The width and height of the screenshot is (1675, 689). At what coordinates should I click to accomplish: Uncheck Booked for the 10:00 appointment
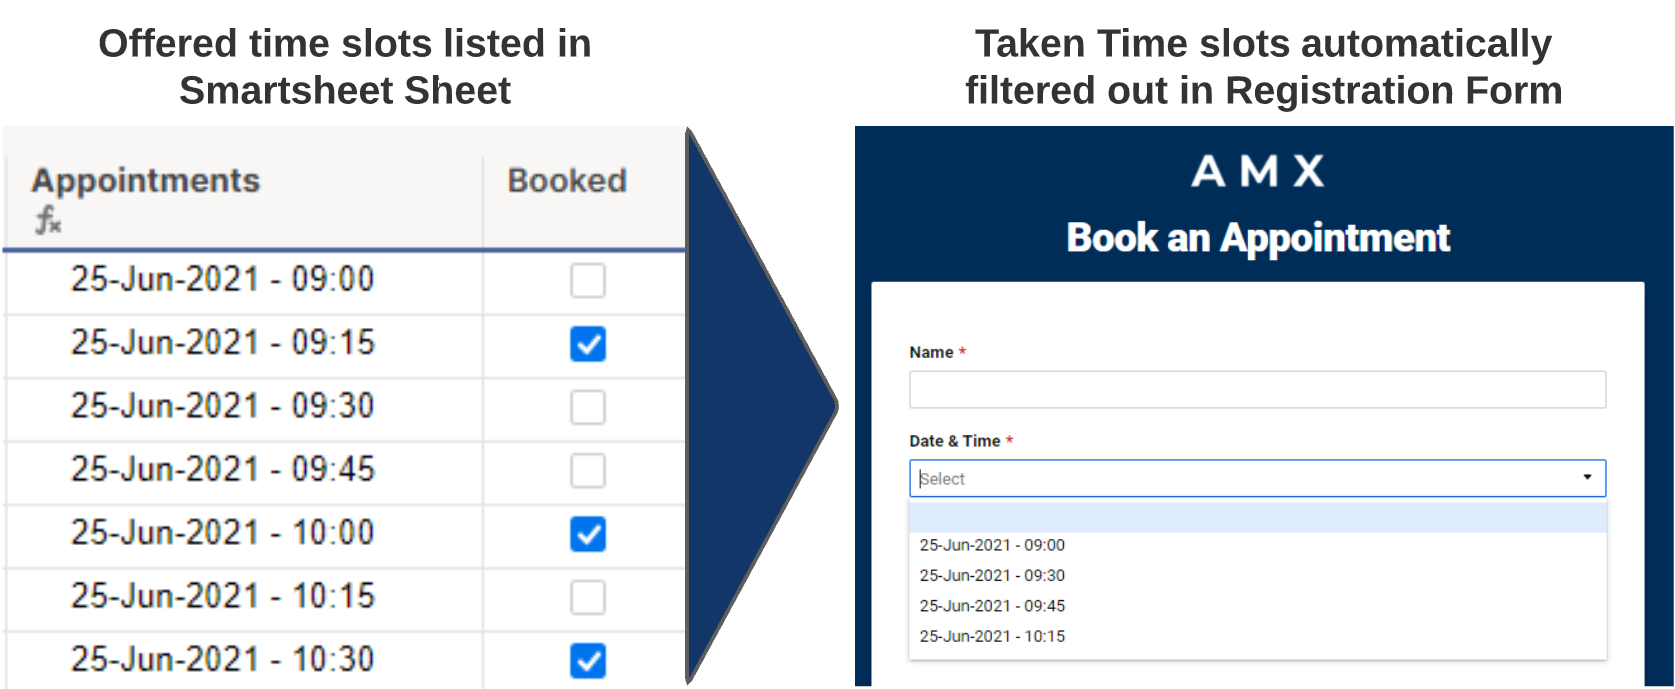coord(588,534)
